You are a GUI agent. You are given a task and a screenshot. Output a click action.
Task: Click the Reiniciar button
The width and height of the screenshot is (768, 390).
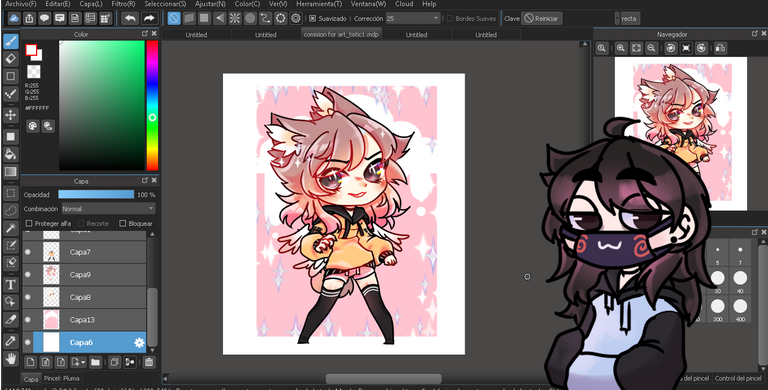click(x=541, y=19)
